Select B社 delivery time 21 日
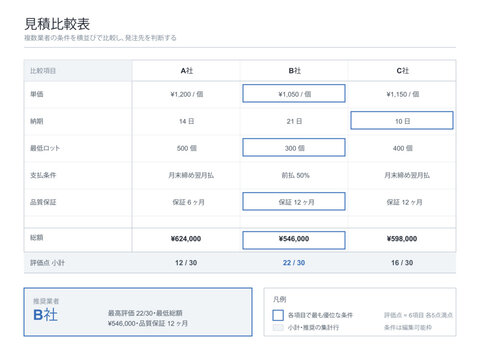 [x=294, y=121]
